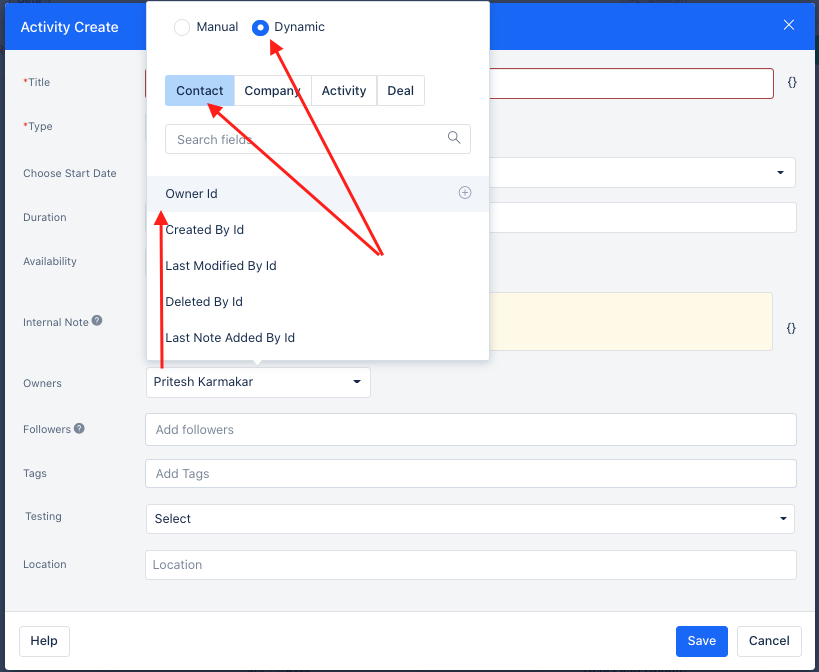
Task: Add Owner Id with plus icon
Action: point(465,193)
